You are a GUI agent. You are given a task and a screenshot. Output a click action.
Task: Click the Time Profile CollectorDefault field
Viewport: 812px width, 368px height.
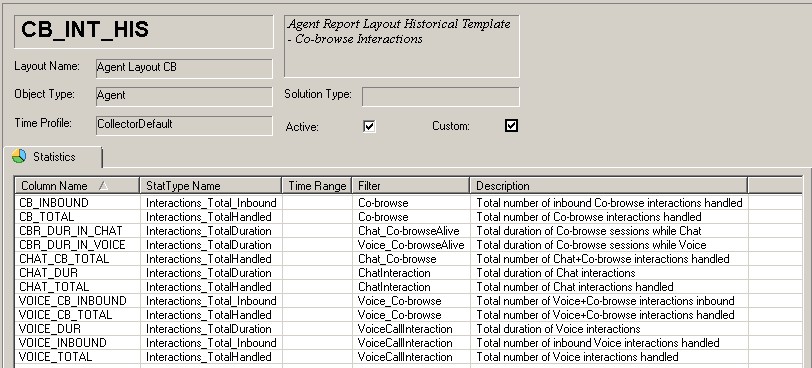(184, 125)
